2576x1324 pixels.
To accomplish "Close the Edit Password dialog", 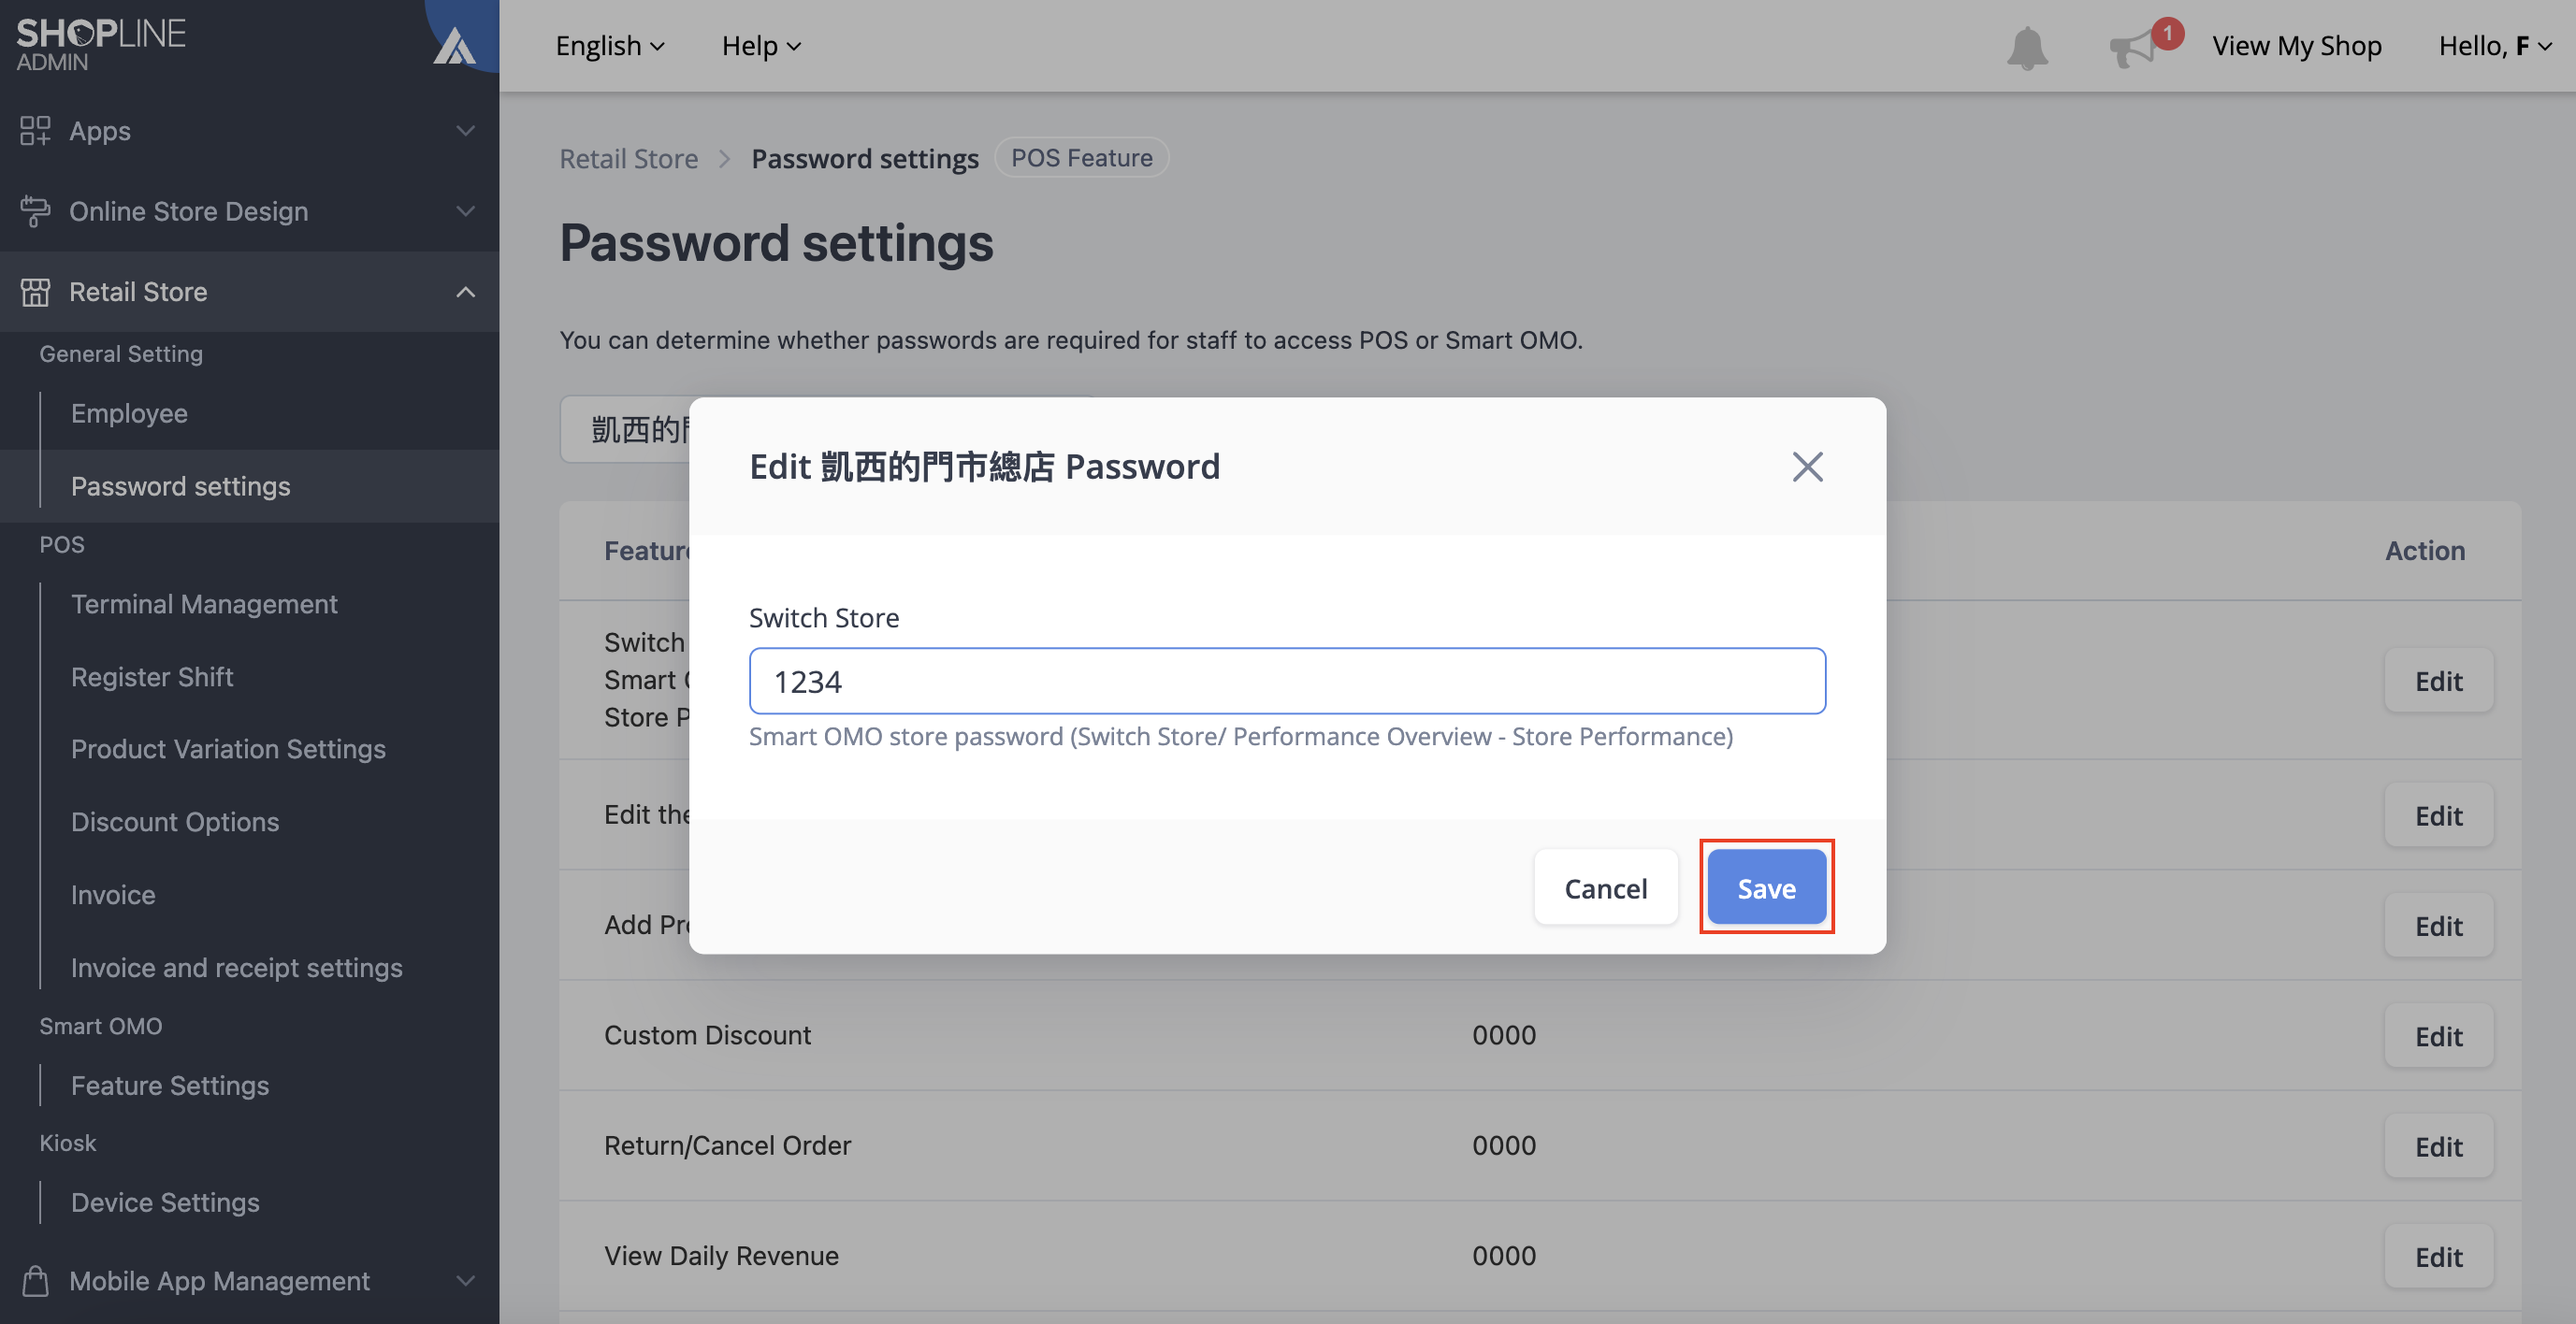I will (1807, 467).
